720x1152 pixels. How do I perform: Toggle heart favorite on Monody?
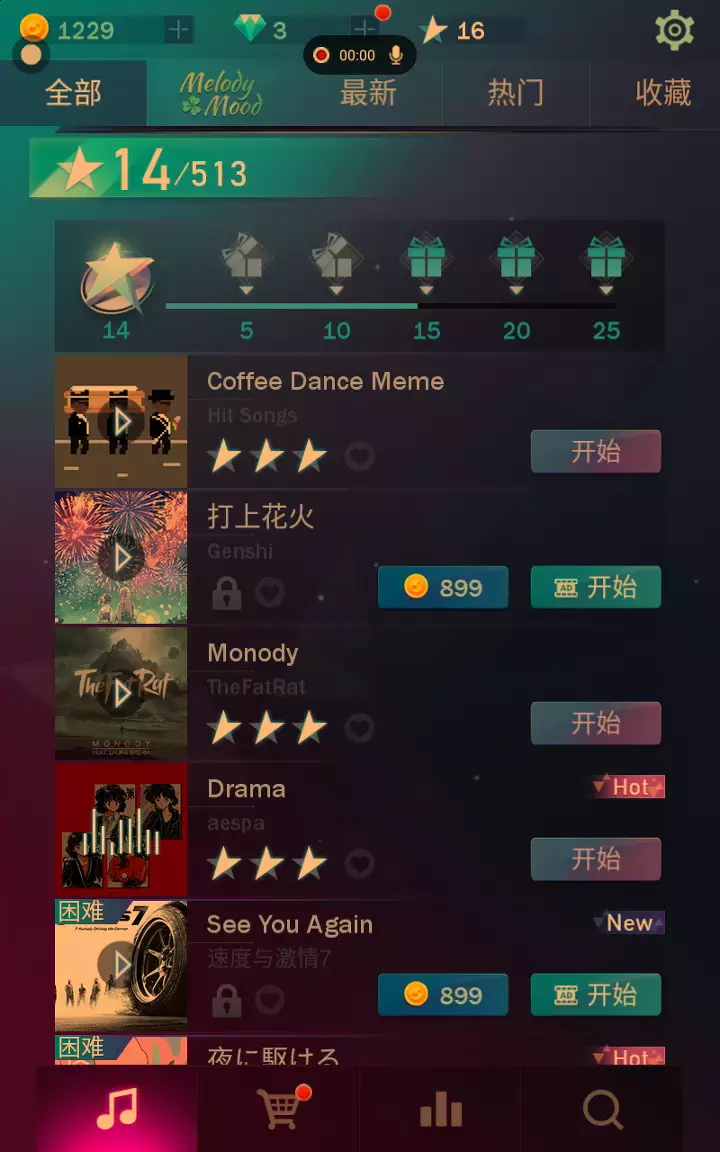[x=360, y=729]
